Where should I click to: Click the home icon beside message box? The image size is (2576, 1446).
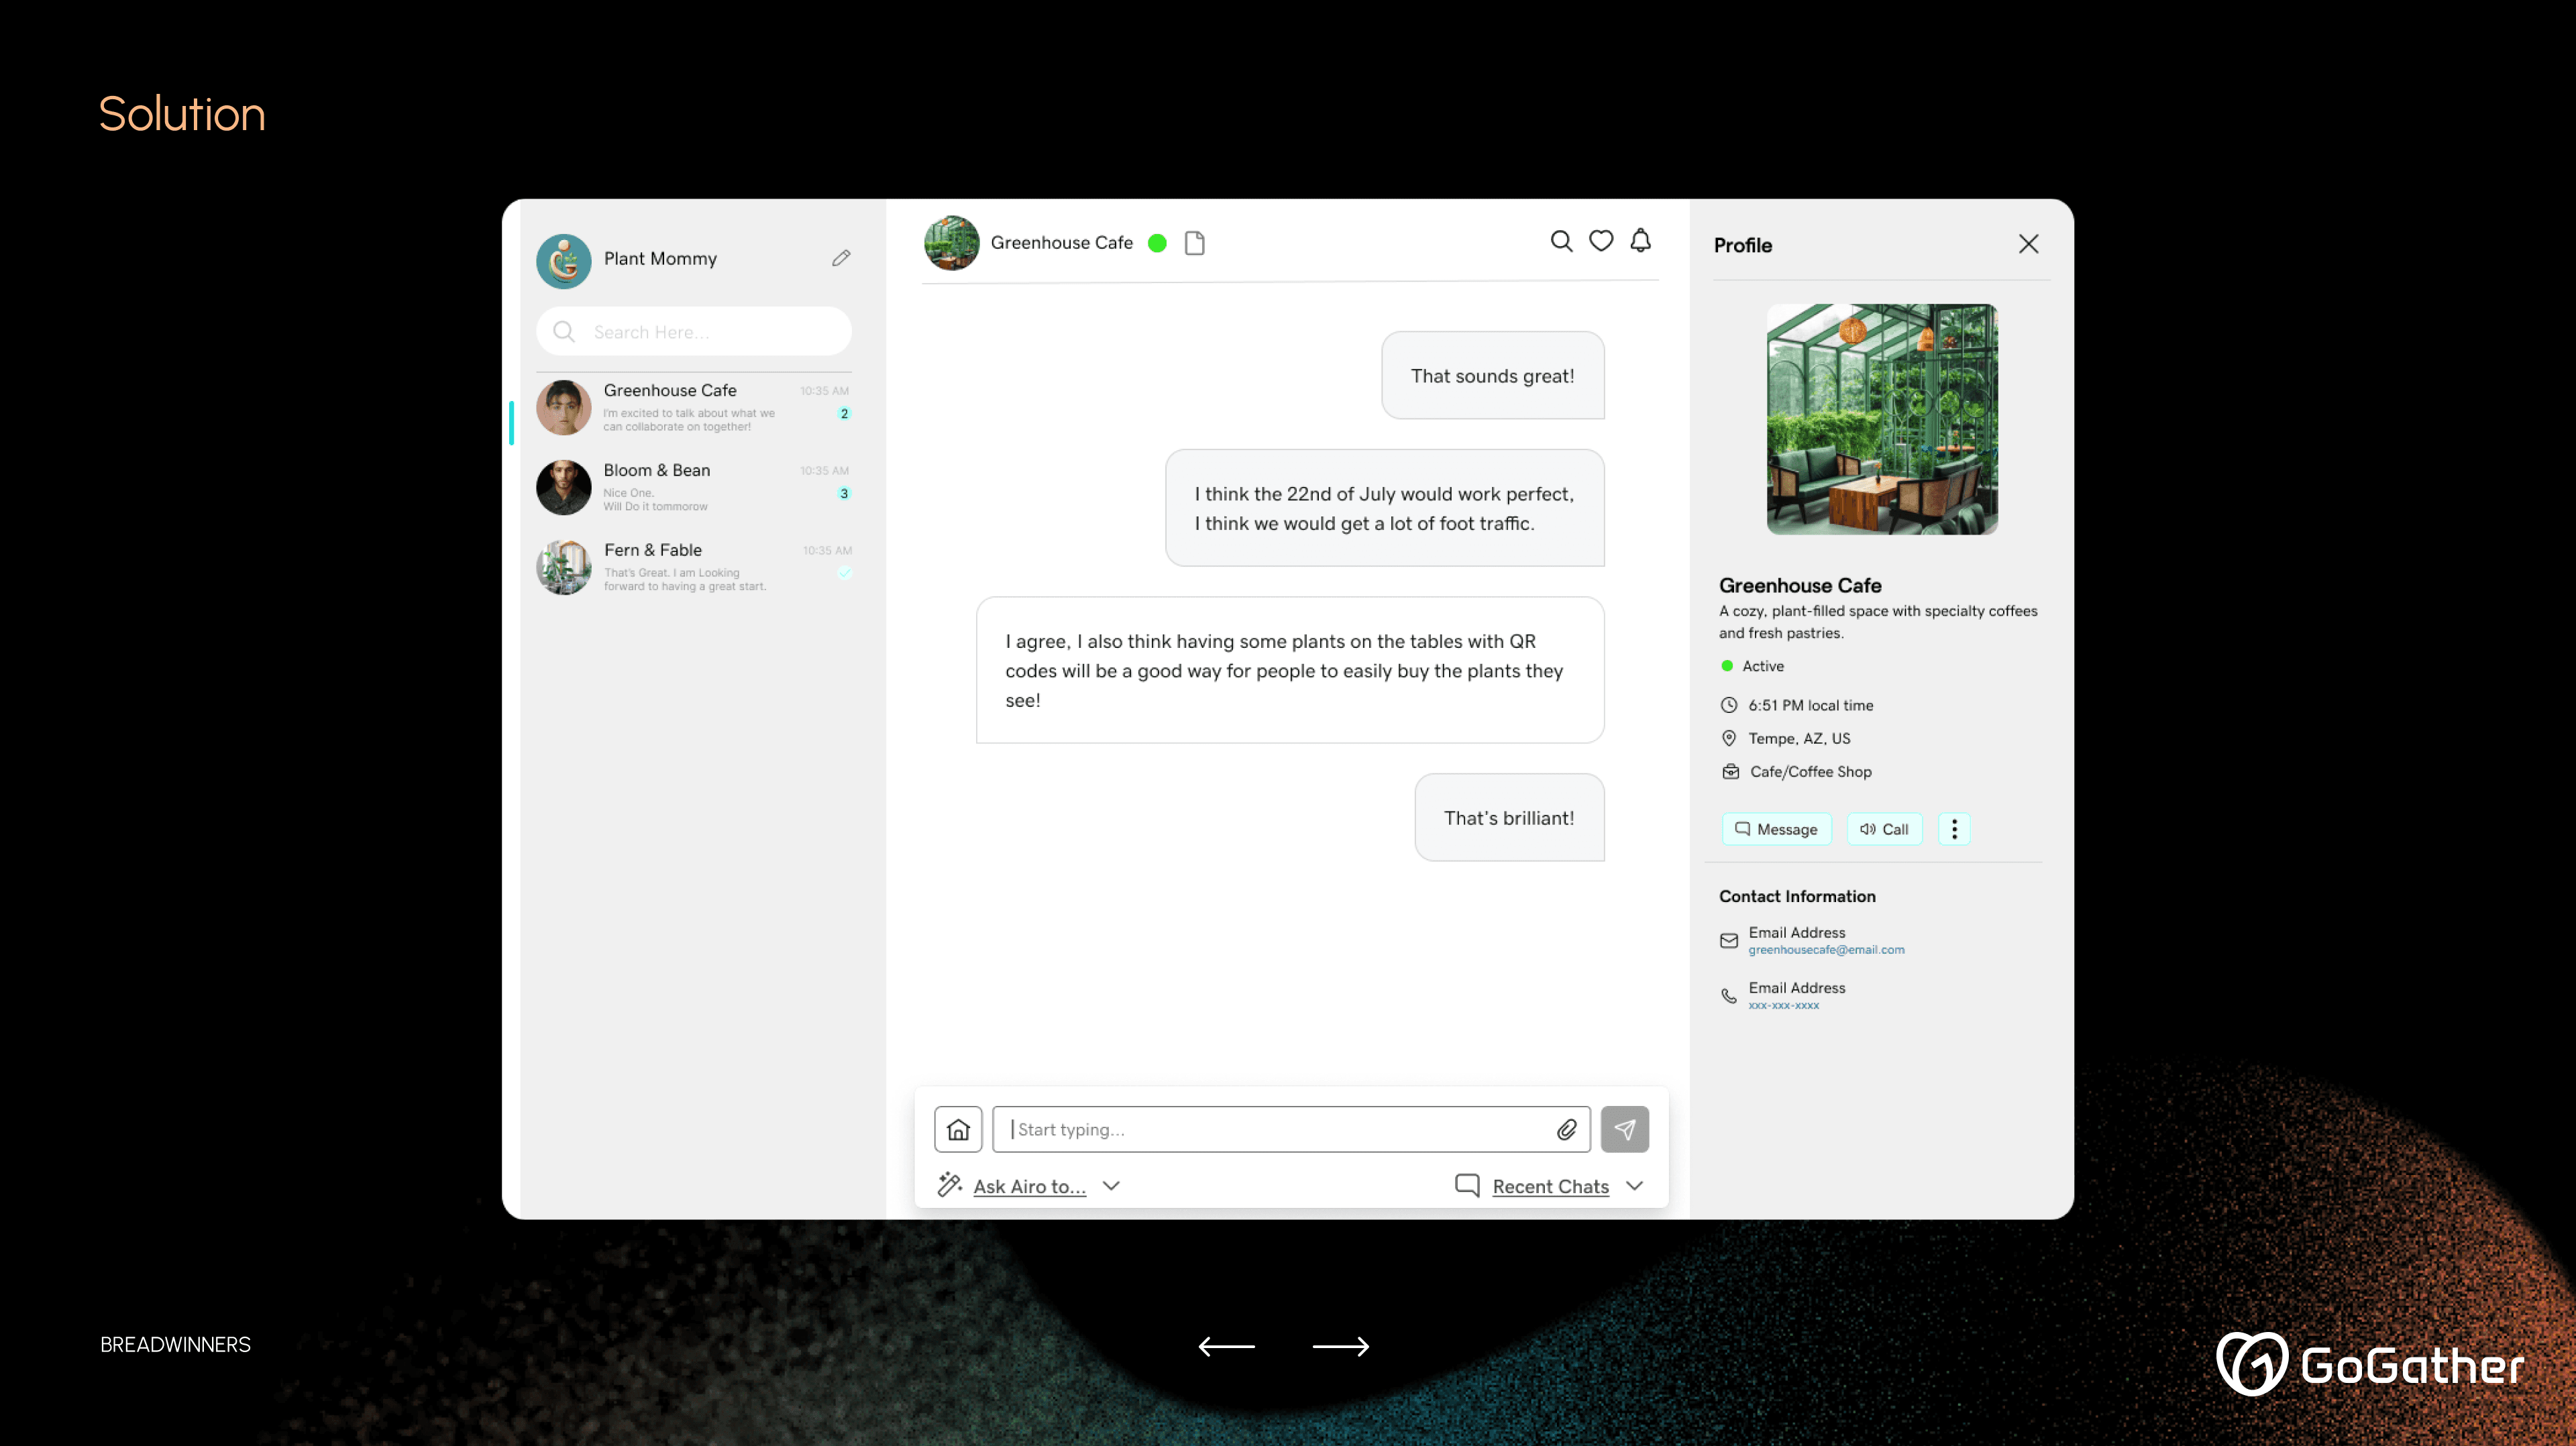click(x=958, y=1129)
